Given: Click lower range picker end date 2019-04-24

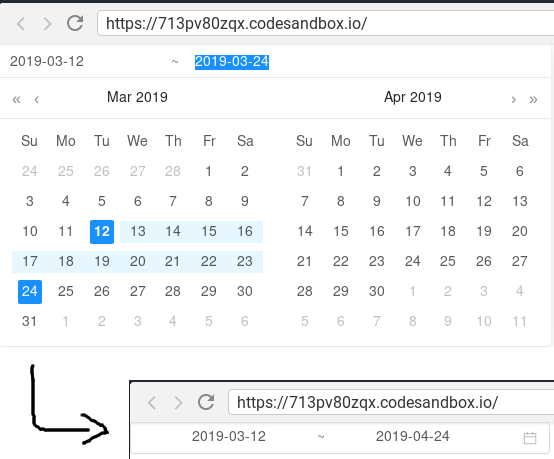Looking at the screenshot, I should tap(412, 436).
